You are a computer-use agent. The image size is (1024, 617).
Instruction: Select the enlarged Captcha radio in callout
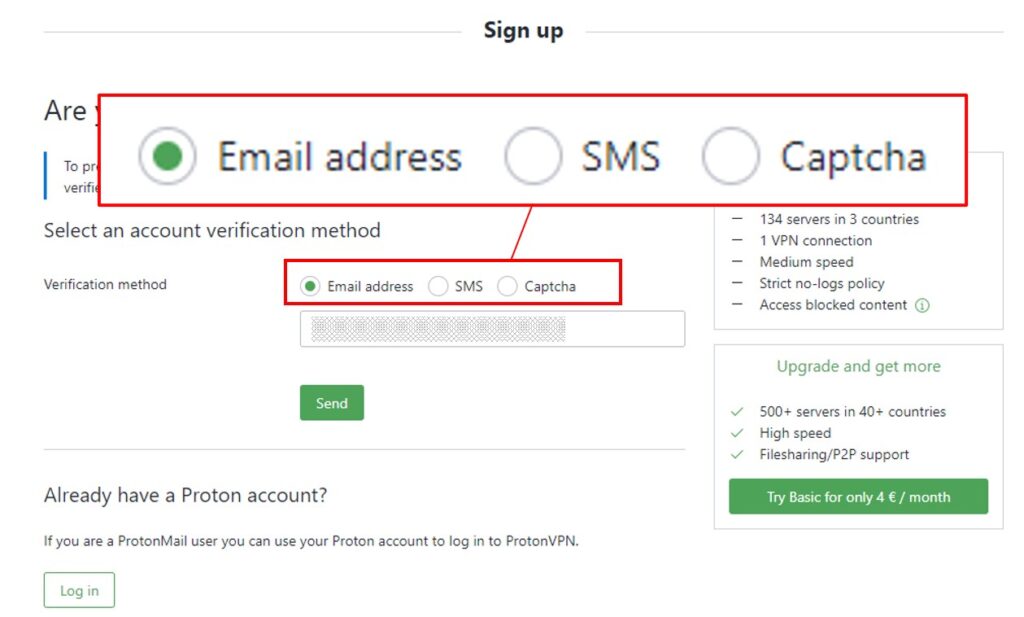[x=730, y=156]
